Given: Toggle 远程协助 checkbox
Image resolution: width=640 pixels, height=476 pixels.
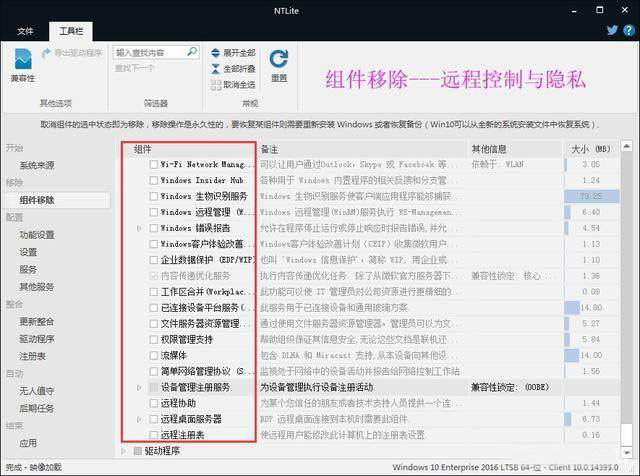Looking at the screenshot, I should point(153,403).
